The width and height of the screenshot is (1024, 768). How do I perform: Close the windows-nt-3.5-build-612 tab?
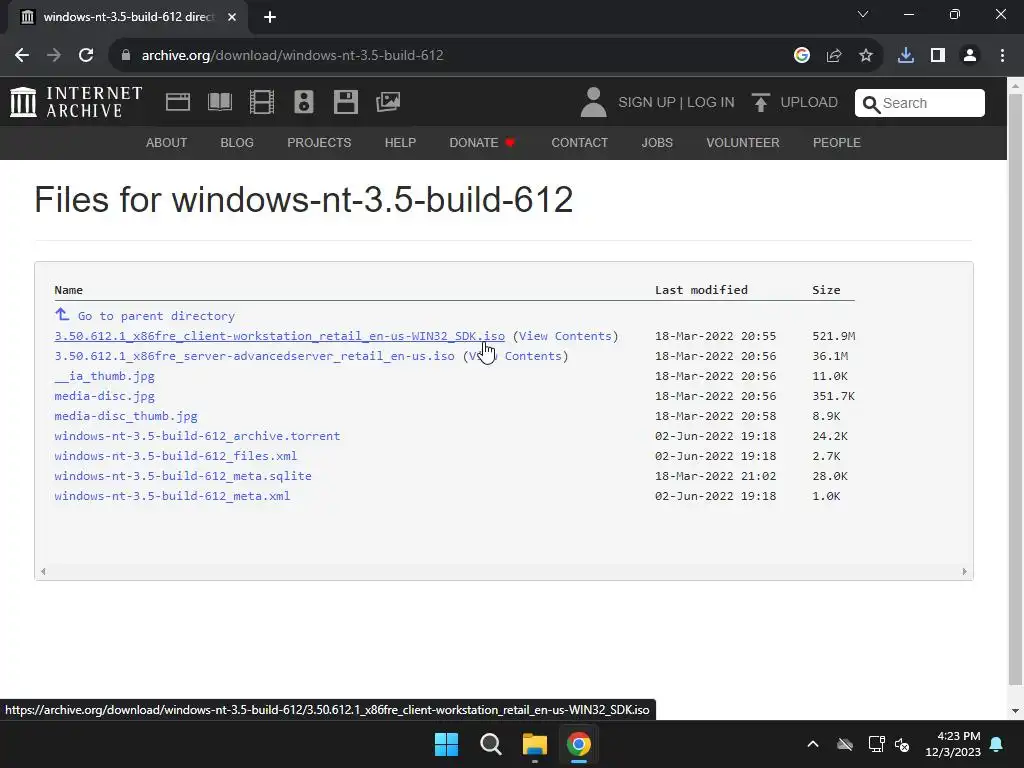pyautogui.click(x=232, y=17)
